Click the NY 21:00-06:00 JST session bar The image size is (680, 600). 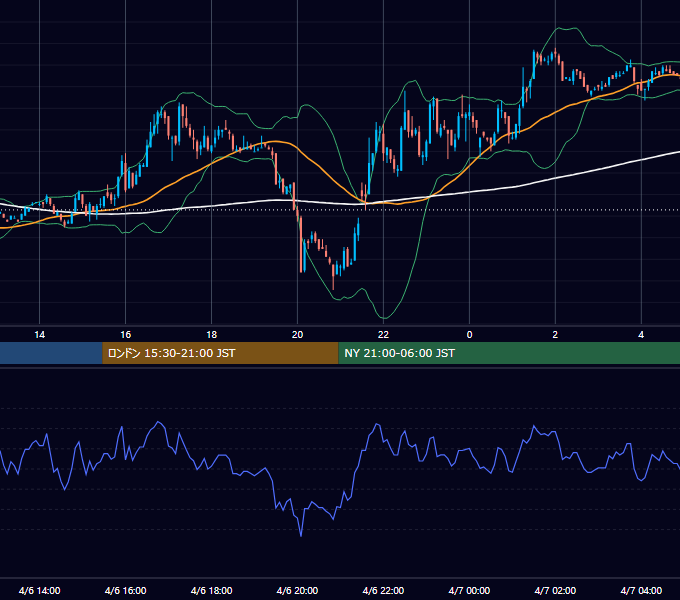(509, 353)
